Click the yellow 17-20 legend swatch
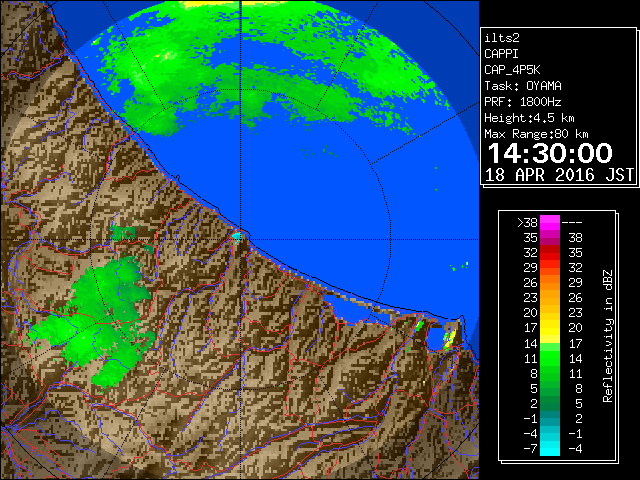The height and width of the screenshot is (480, 640). pyautogui.click(x=550, y=328)
